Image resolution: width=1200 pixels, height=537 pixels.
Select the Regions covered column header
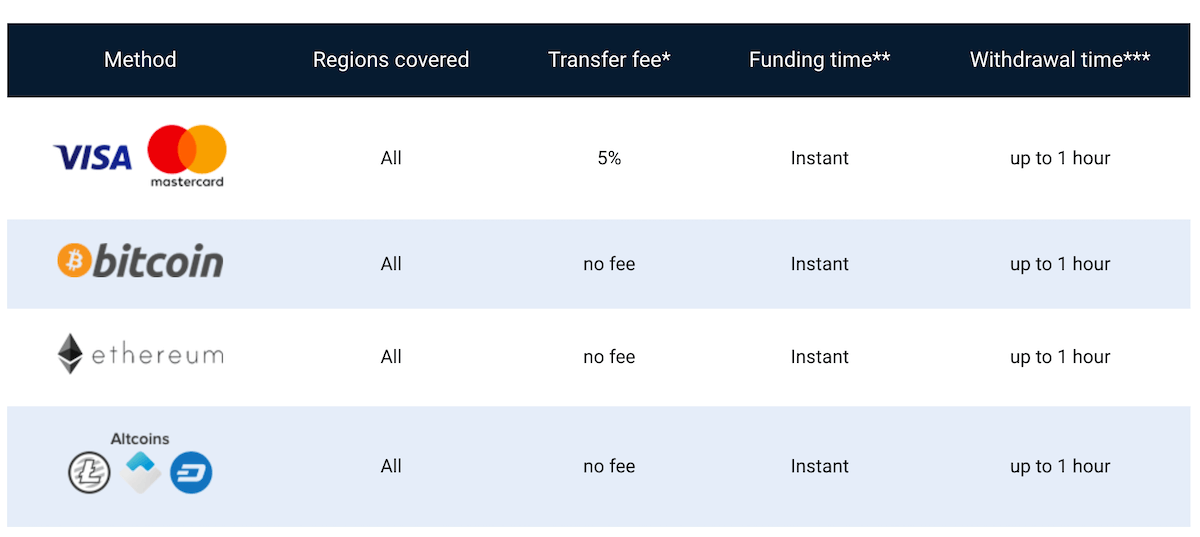(x=391, y=60)
